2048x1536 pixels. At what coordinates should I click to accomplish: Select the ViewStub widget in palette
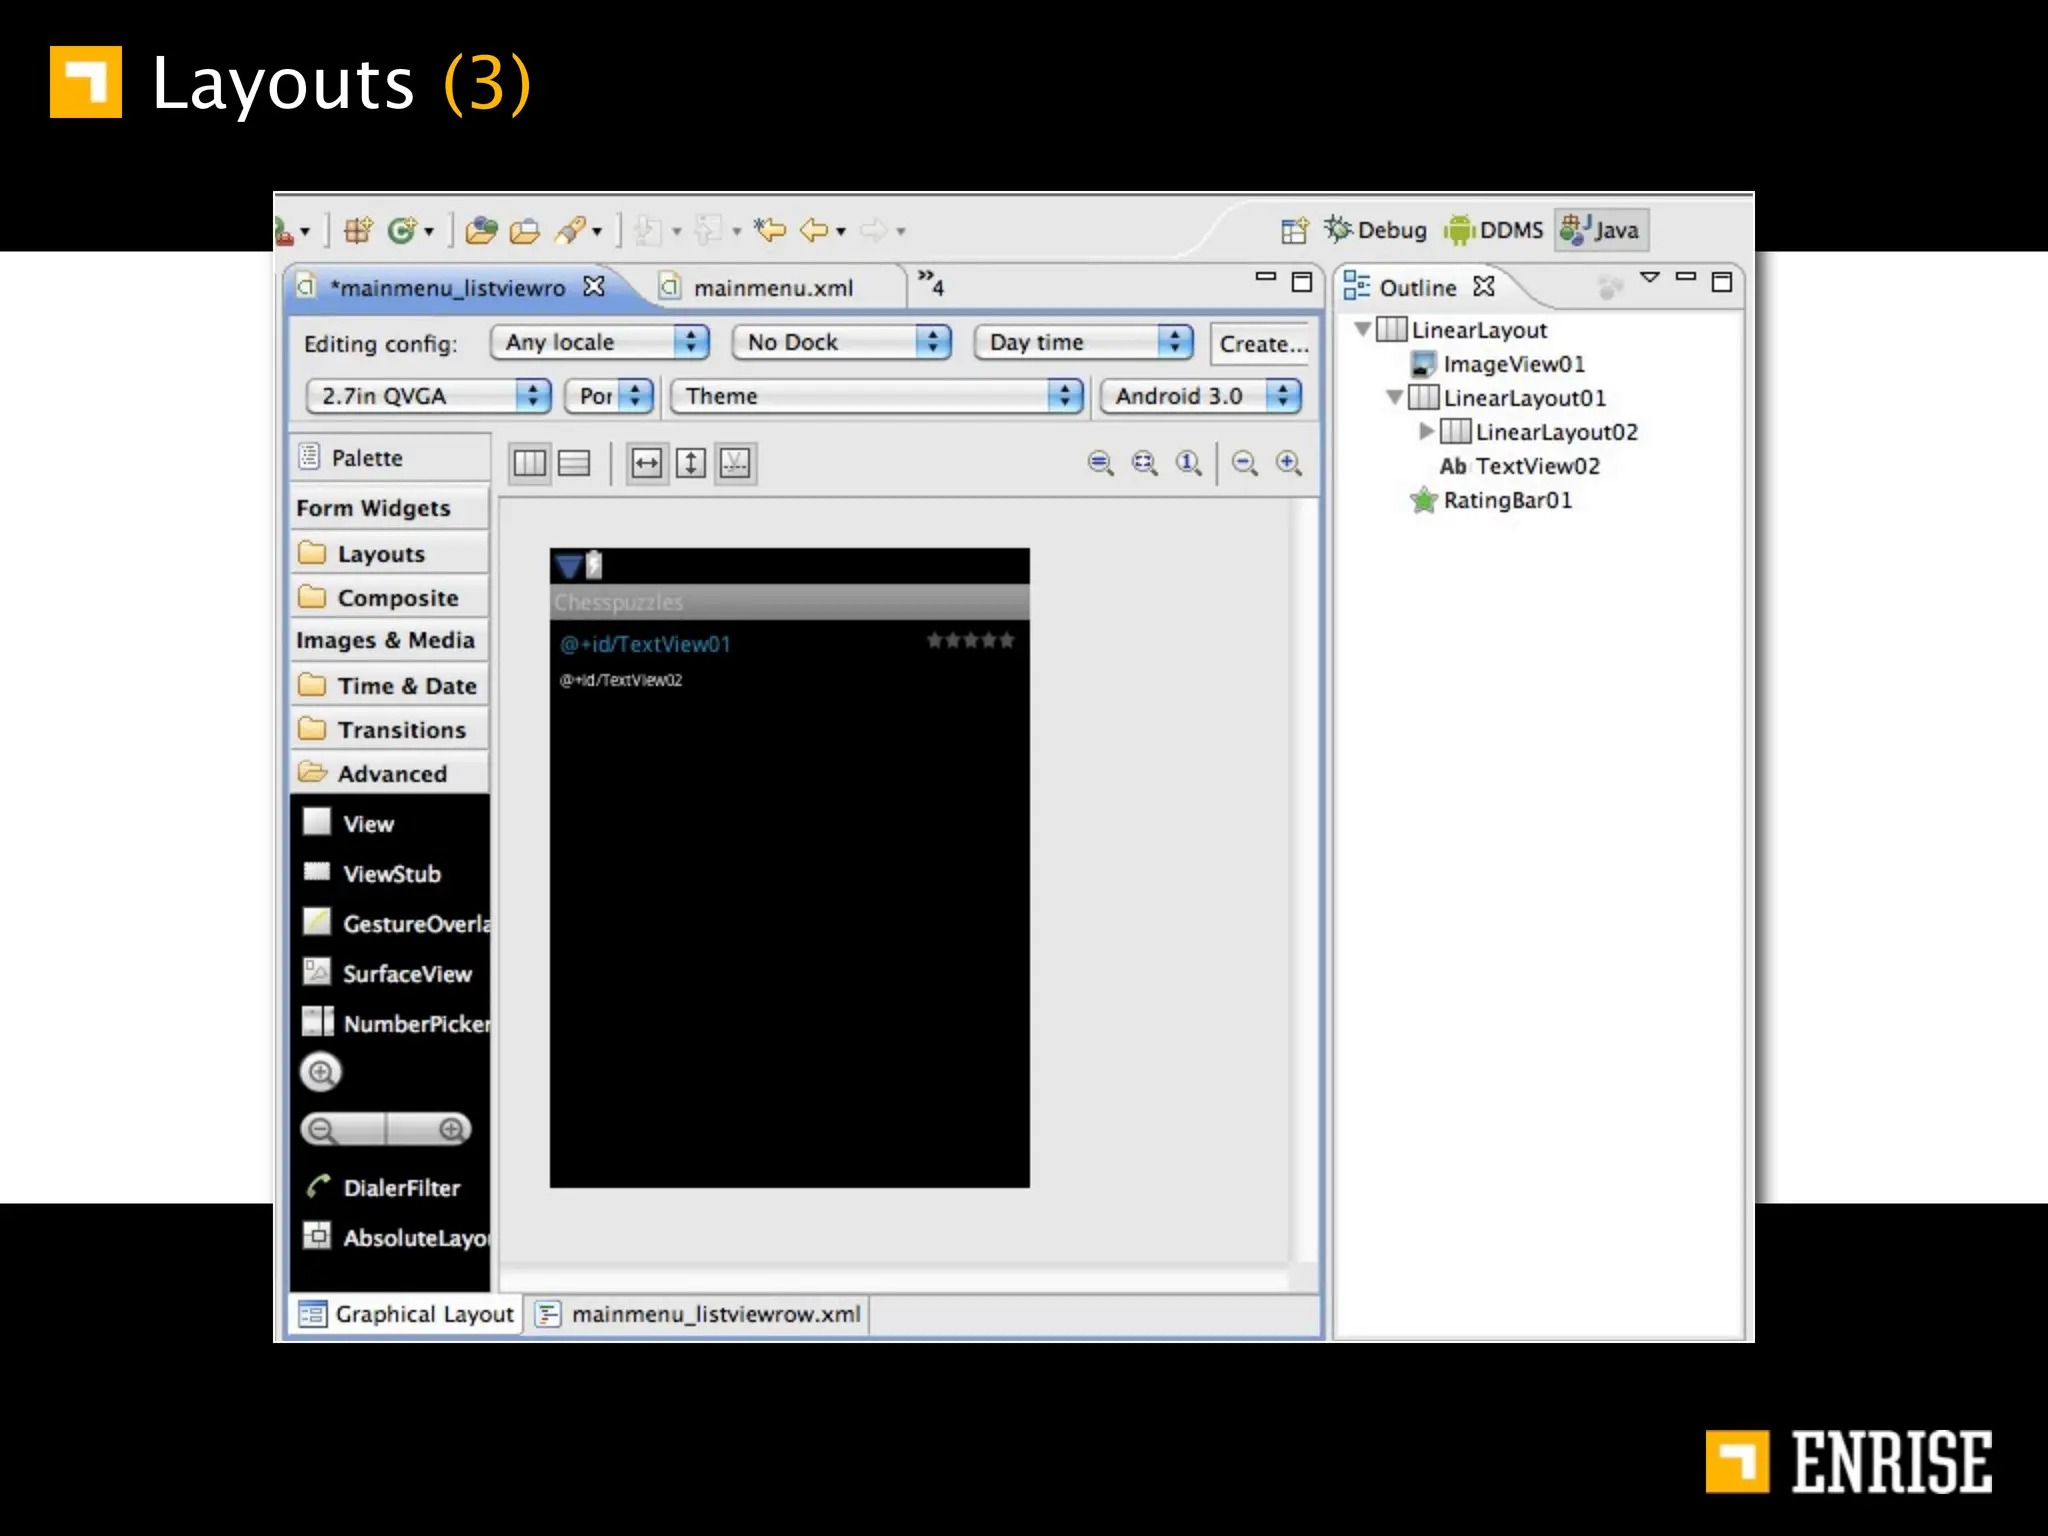pyautogui.click(x=391, y=874)
